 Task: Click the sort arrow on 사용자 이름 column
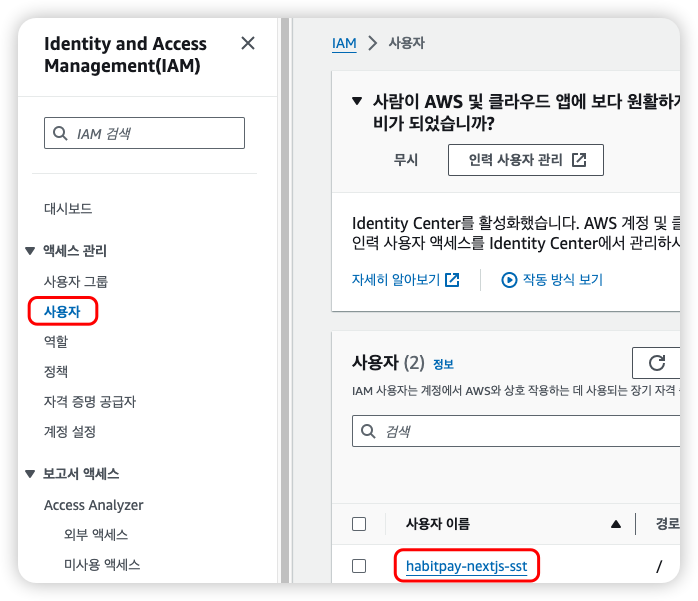click(x=615, y=524)
